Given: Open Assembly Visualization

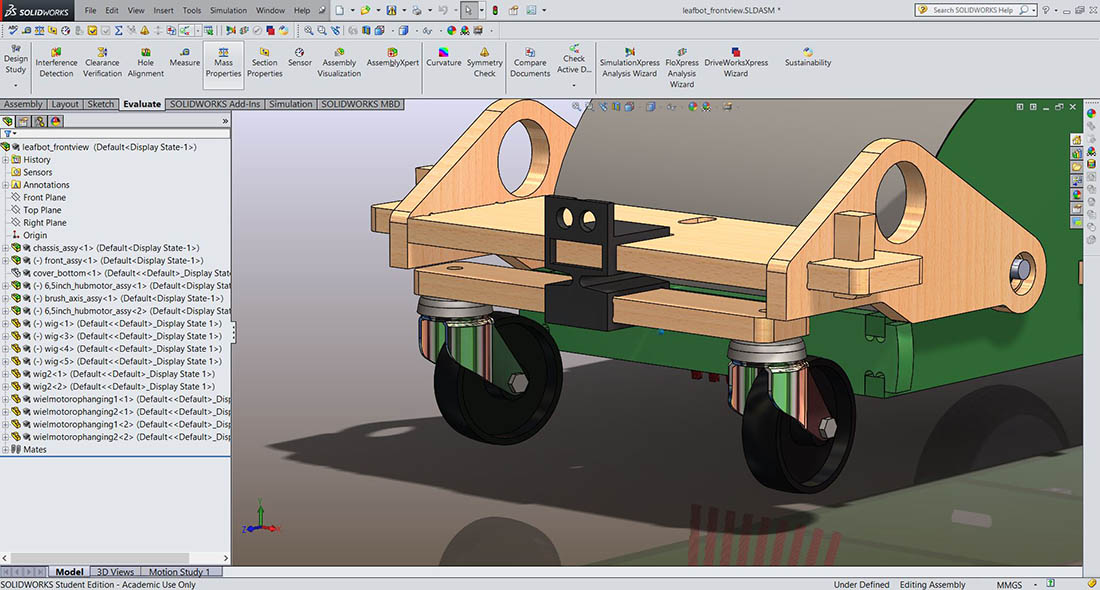Looking at the screenshot, I should pyautogui.click(x=340, y=62).
